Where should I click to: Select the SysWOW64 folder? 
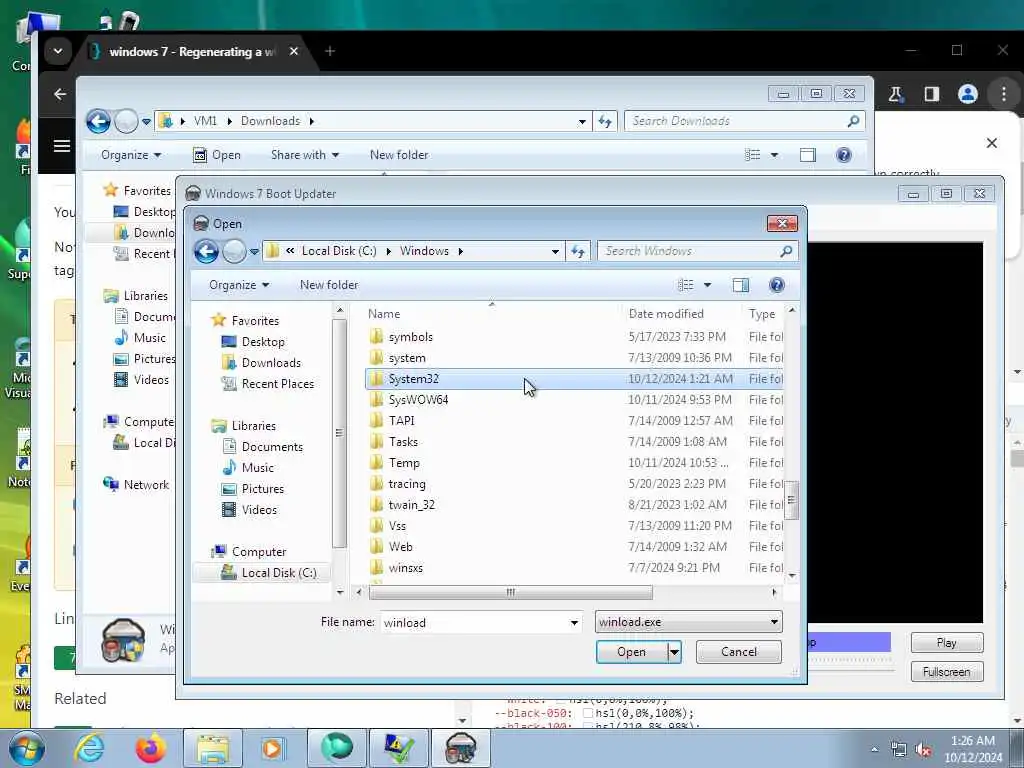574,400
